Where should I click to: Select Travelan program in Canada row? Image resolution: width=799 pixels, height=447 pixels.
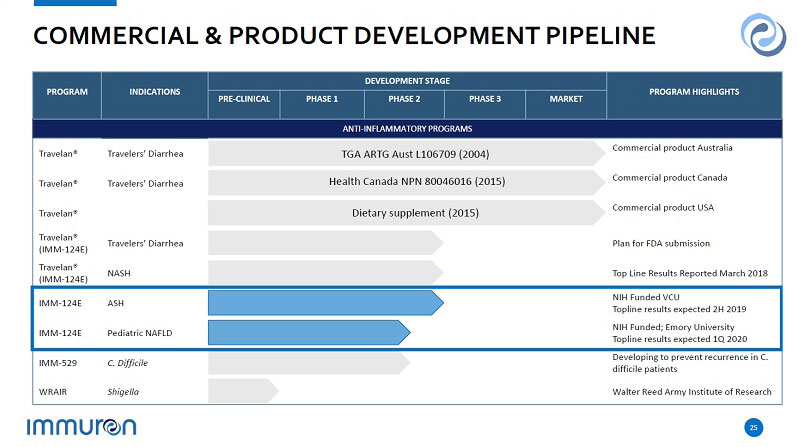pyautogui.click(x=58, y=183)
